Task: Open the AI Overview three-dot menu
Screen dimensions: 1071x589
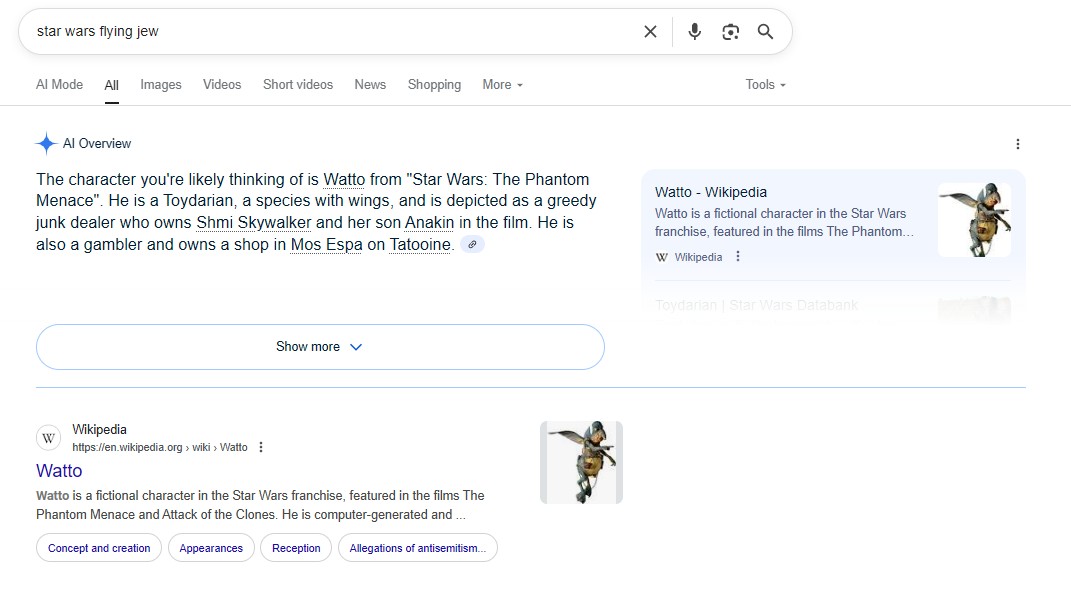Action: tap(1018, 144)
